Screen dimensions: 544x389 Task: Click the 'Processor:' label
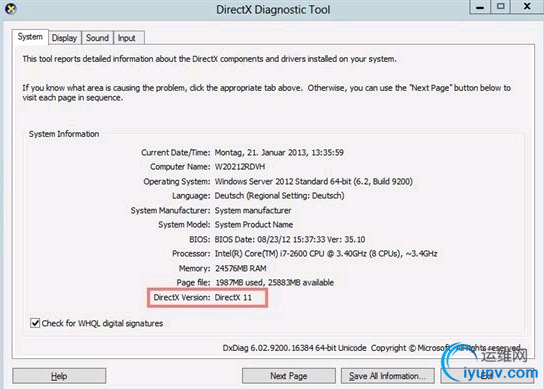[191, 254]
